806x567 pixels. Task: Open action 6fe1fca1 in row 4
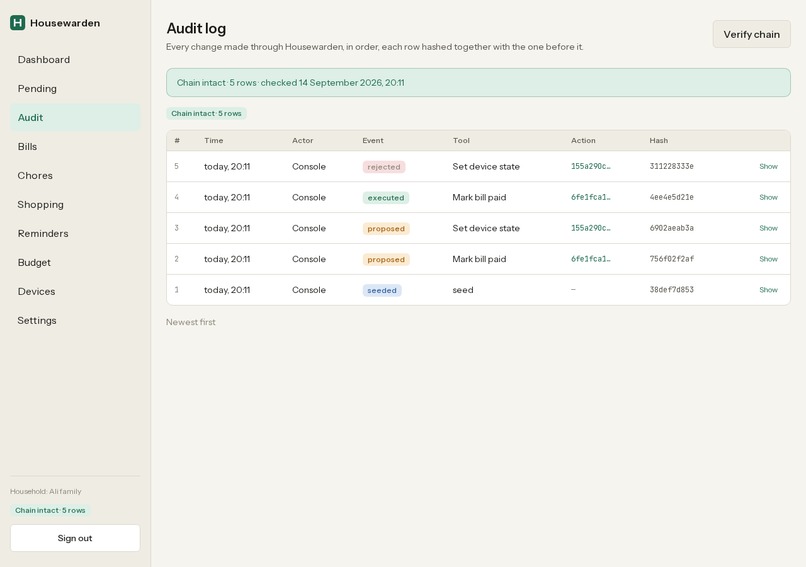(x=591, y=197)
